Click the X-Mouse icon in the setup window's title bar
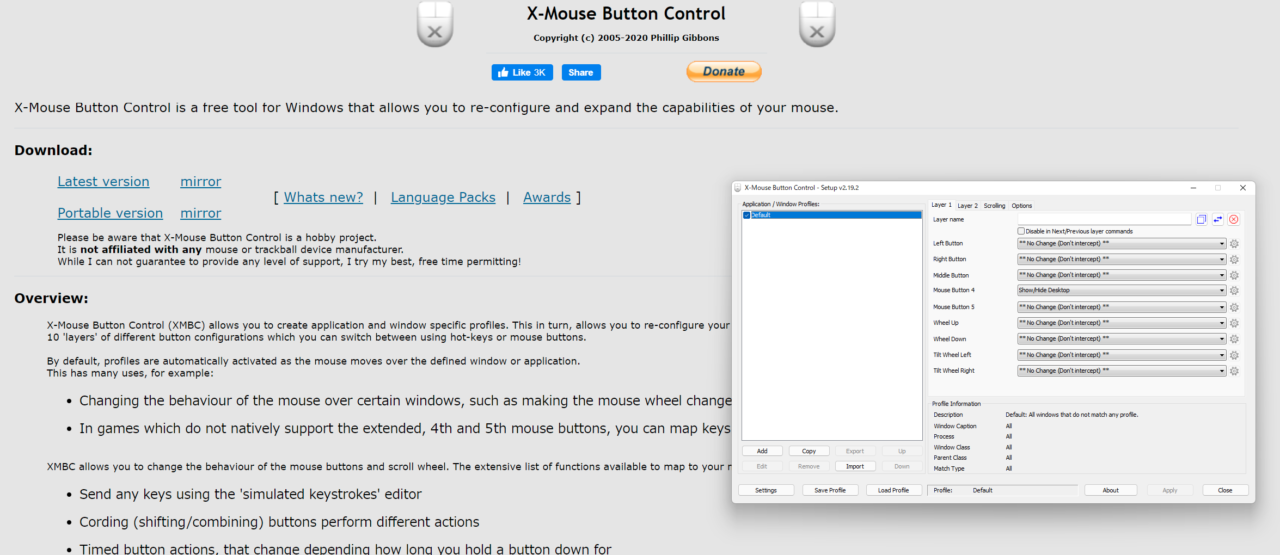Image resolution: width=1280 pixels, height=555 pixels. (738, 187)
